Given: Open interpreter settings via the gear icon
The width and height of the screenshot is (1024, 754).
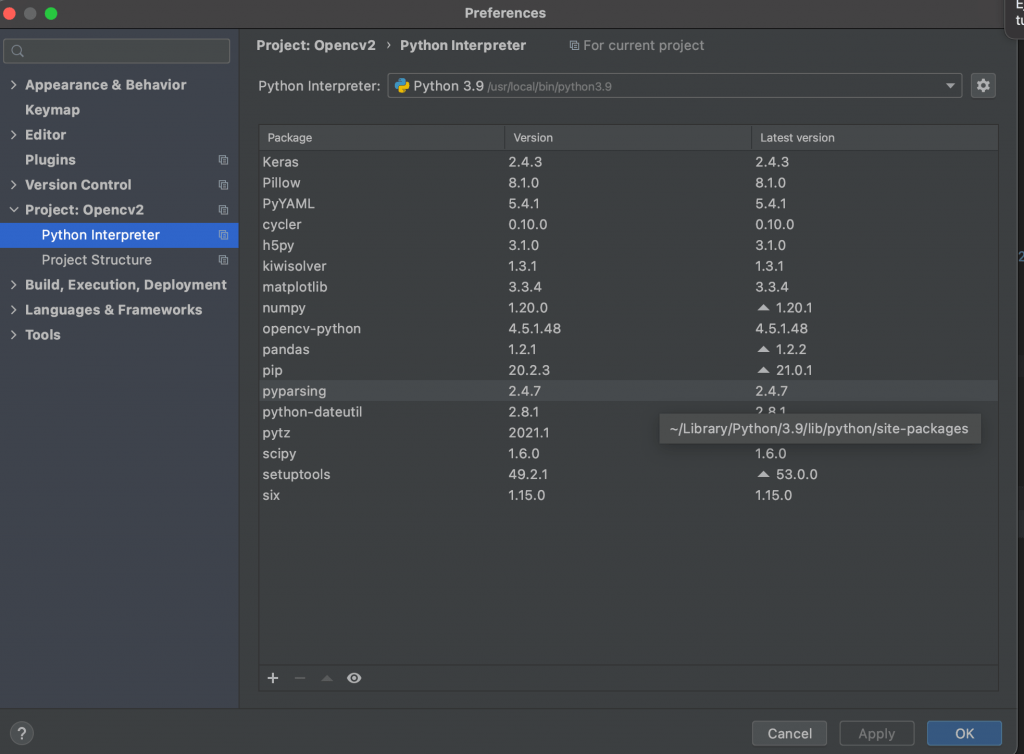Looking at the screenshot, I should click(983, 85).
